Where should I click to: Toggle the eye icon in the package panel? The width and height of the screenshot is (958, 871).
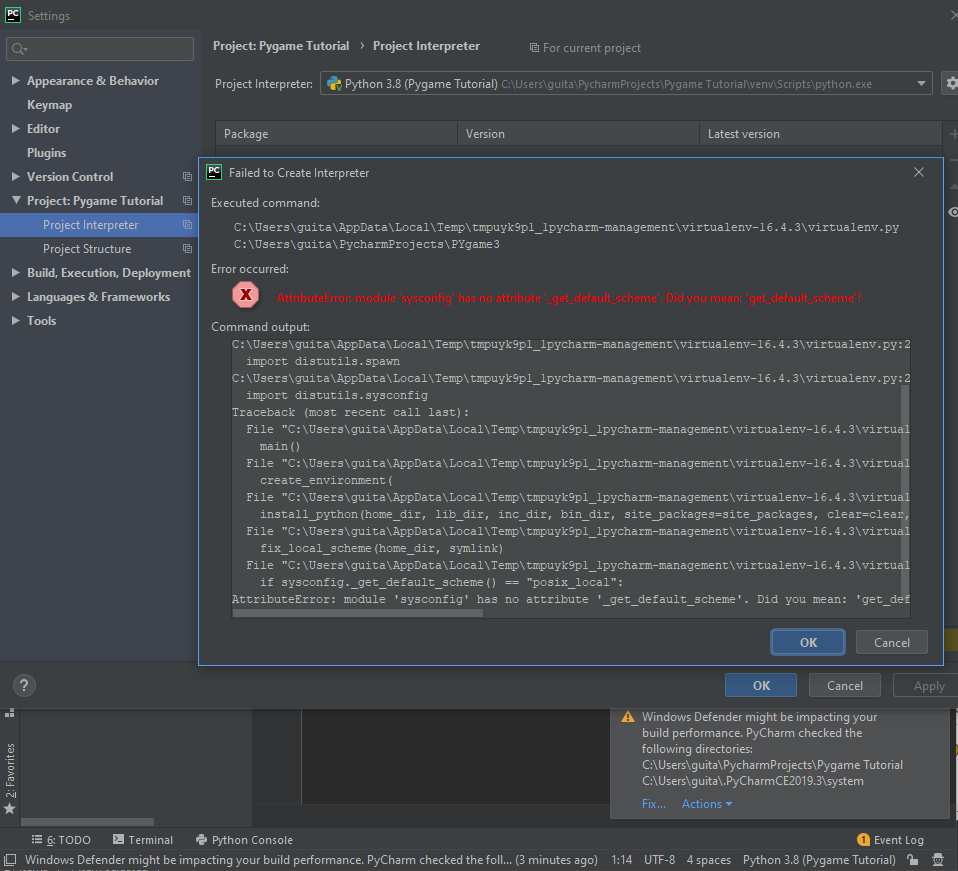pos(952,212)
